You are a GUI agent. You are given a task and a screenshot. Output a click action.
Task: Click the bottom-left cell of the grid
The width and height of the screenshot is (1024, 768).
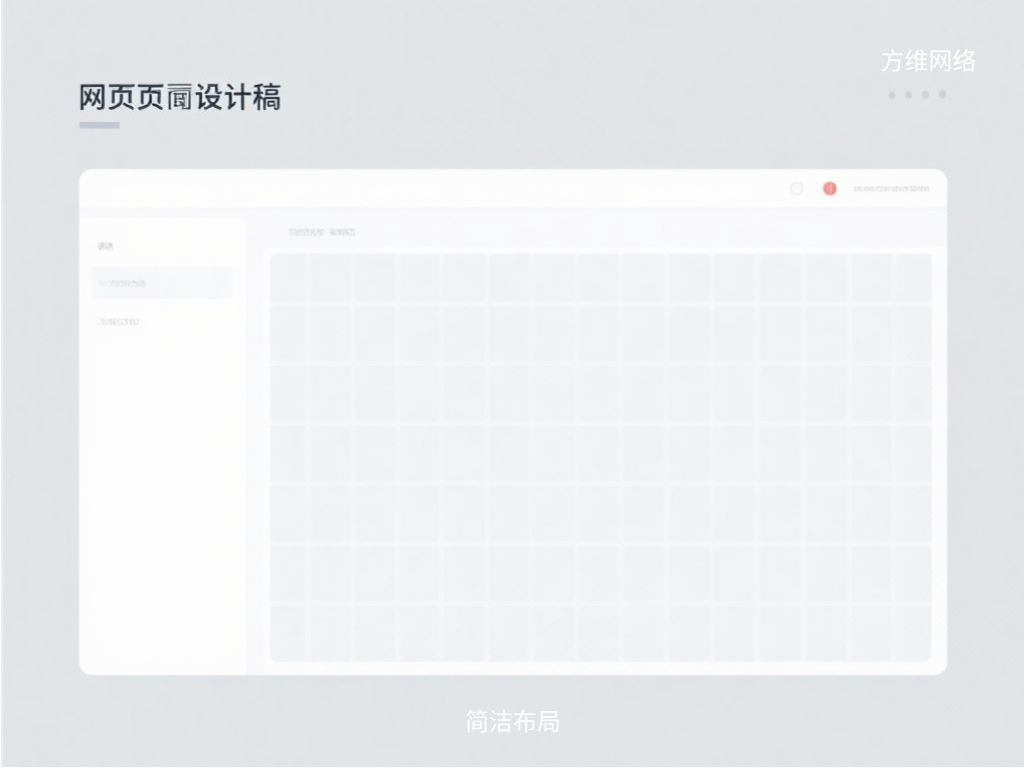coord(288,632)
